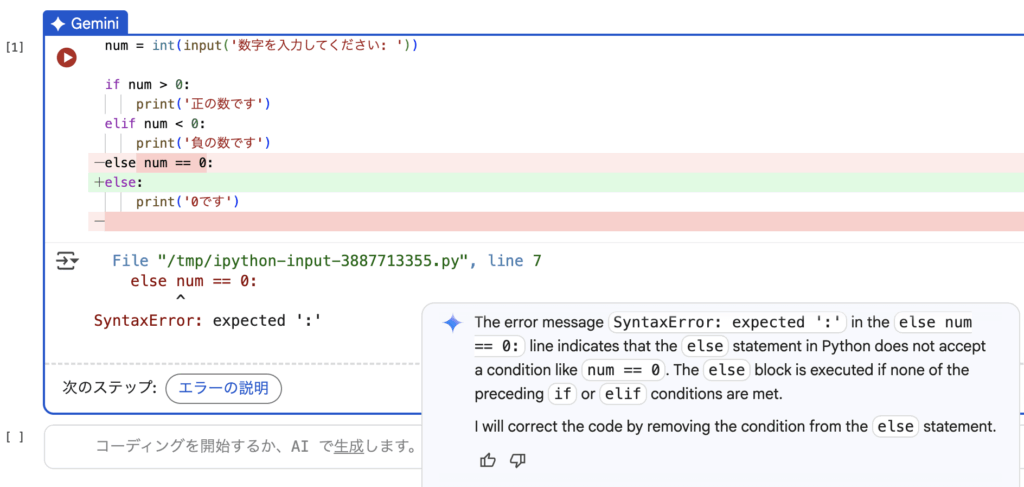Click the empty red removed line in diff

500,221
